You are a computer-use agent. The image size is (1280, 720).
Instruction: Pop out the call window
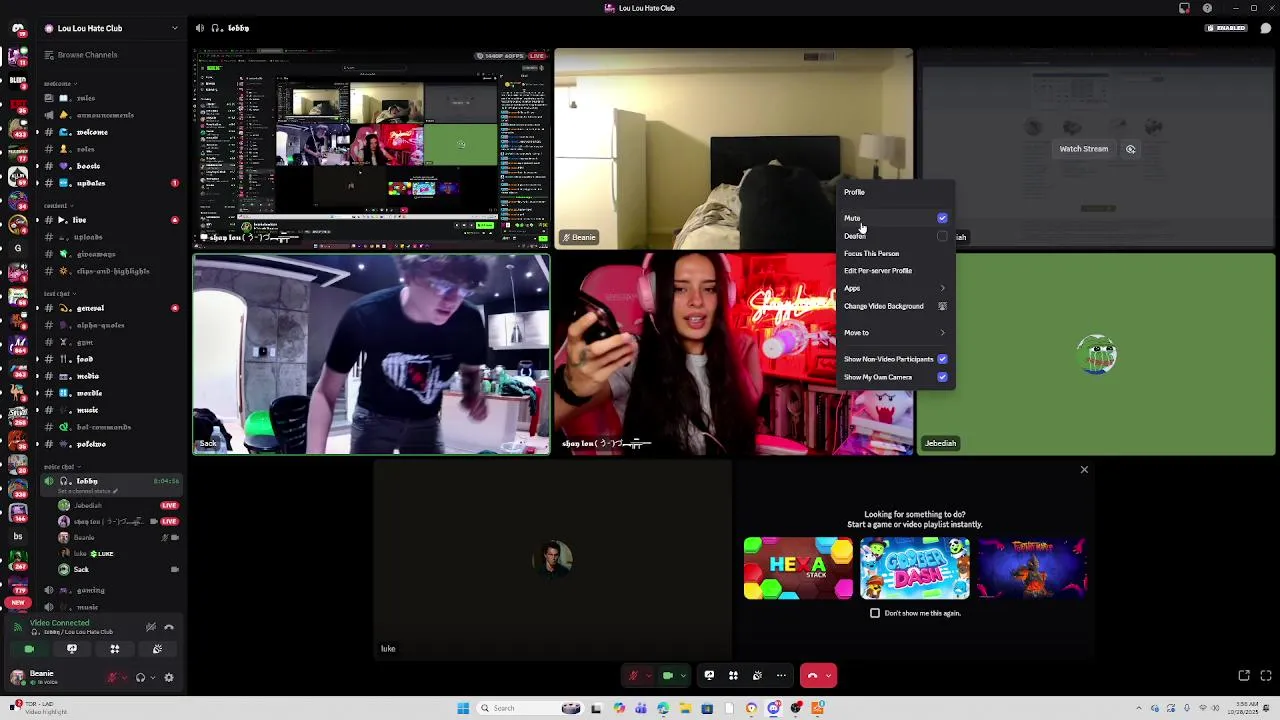[x=1244, y=676]
